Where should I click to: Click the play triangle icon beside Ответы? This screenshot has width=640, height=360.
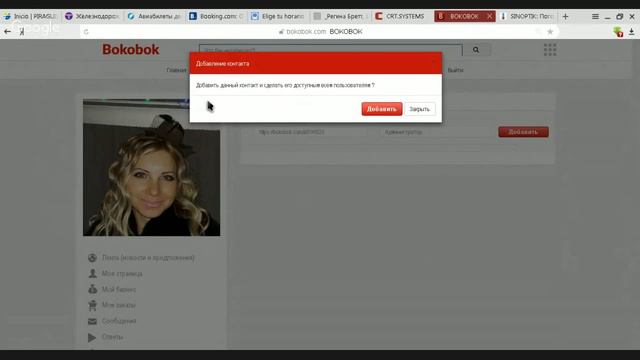92,337
